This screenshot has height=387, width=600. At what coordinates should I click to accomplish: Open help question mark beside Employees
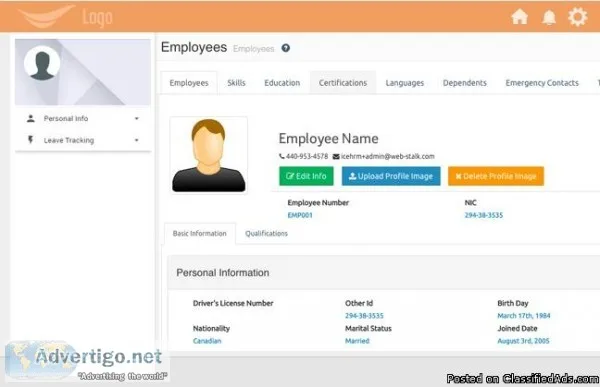[x=285, y=48]
